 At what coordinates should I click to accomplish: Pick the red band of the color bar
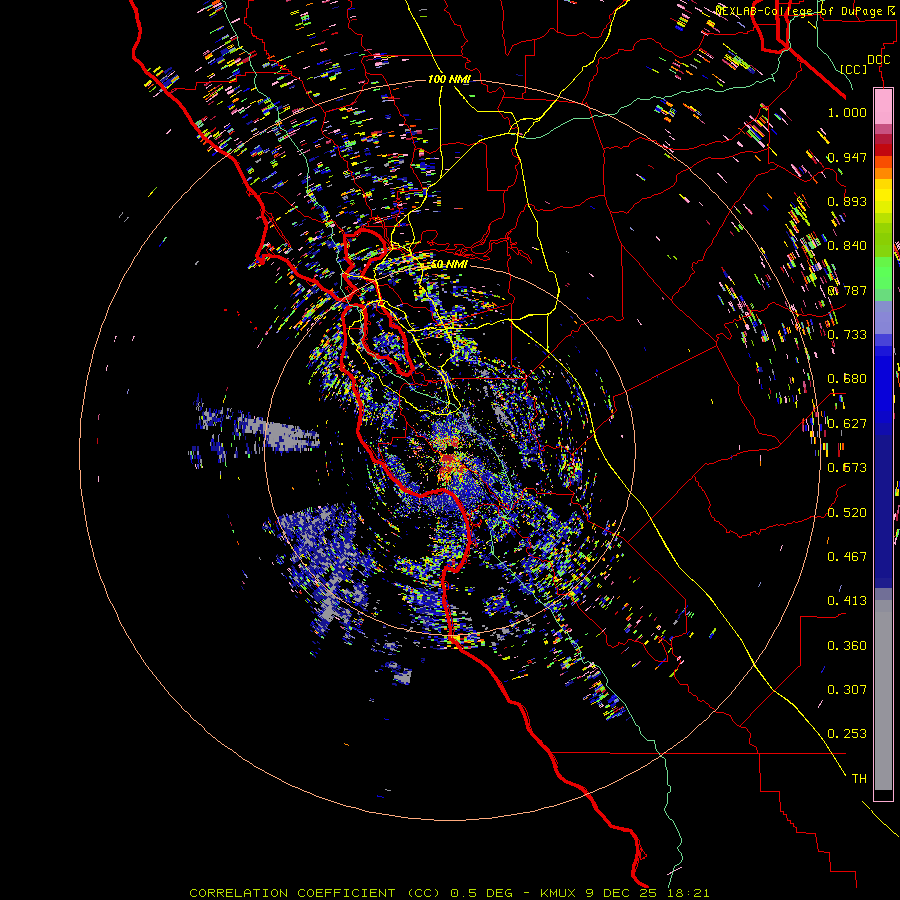click(883, 150)
